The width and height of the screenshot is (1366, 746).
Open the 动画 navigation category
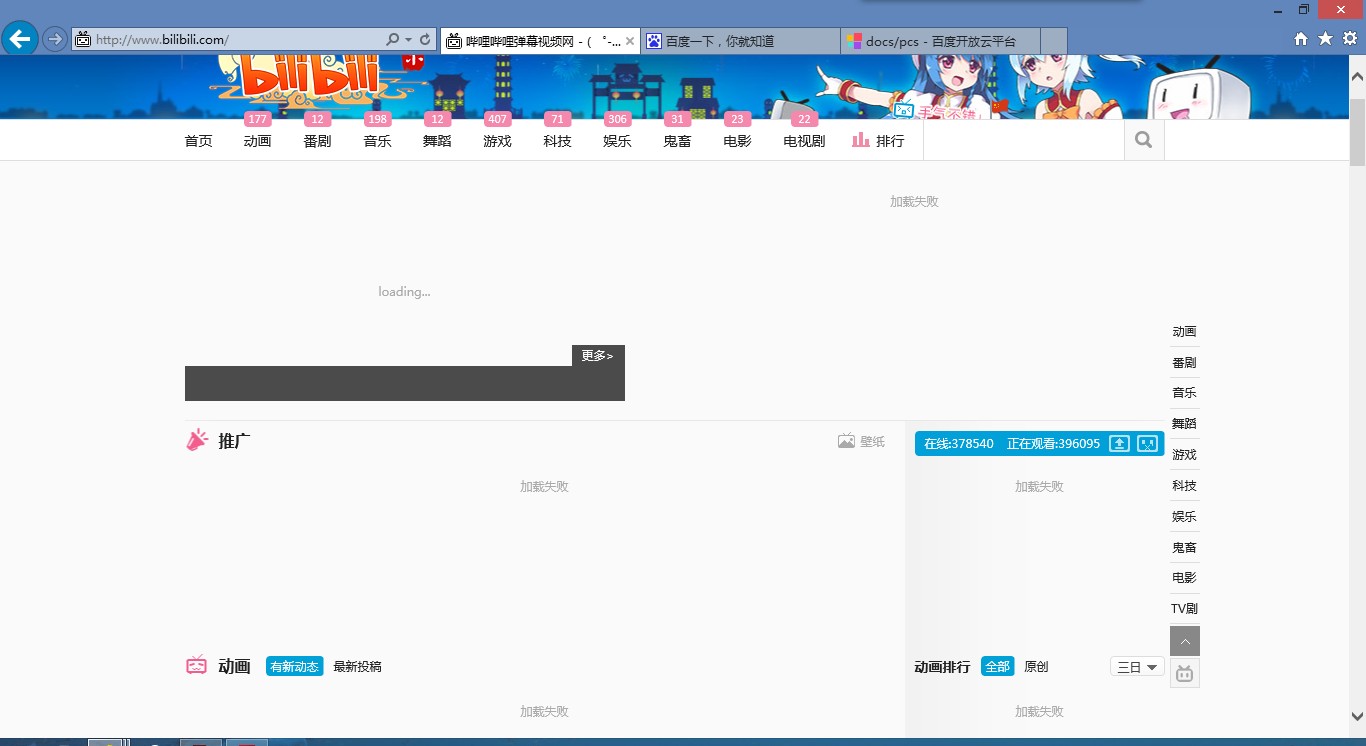tap(258, 141)
